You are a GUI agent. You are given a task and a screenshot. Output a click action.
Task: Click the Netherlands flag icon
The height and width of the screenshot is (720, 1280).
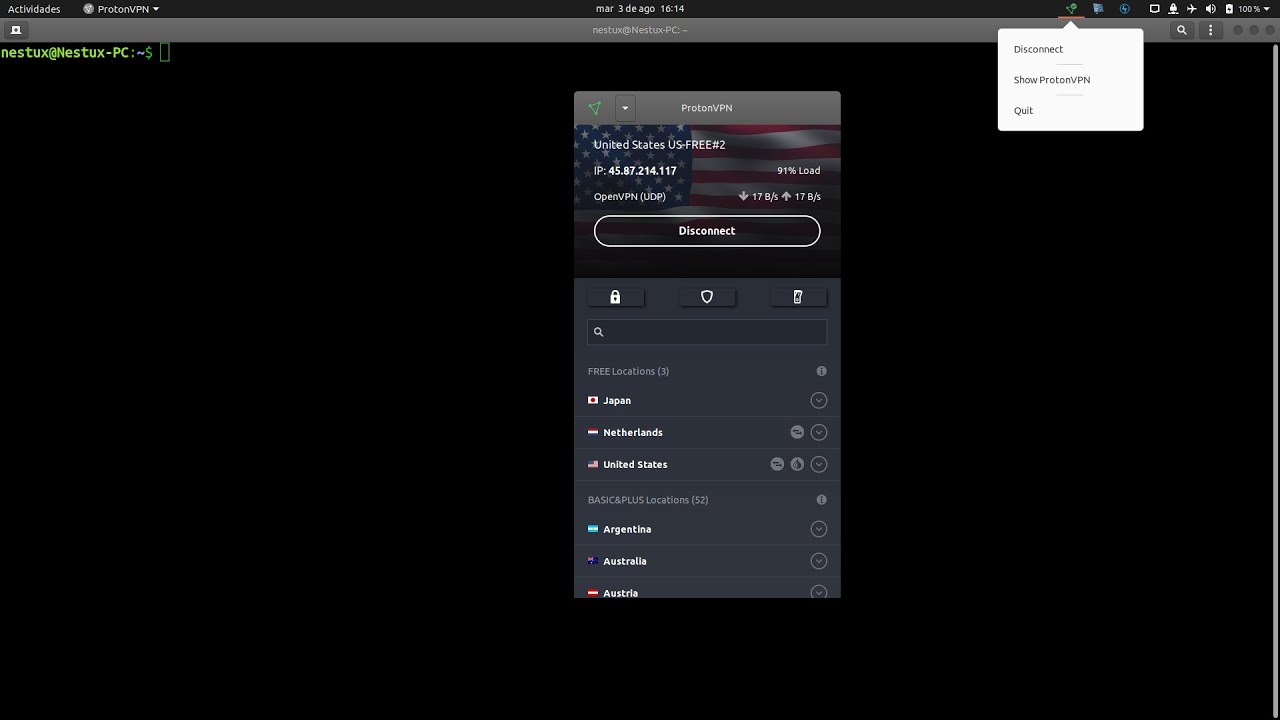(x=593, y=433)
